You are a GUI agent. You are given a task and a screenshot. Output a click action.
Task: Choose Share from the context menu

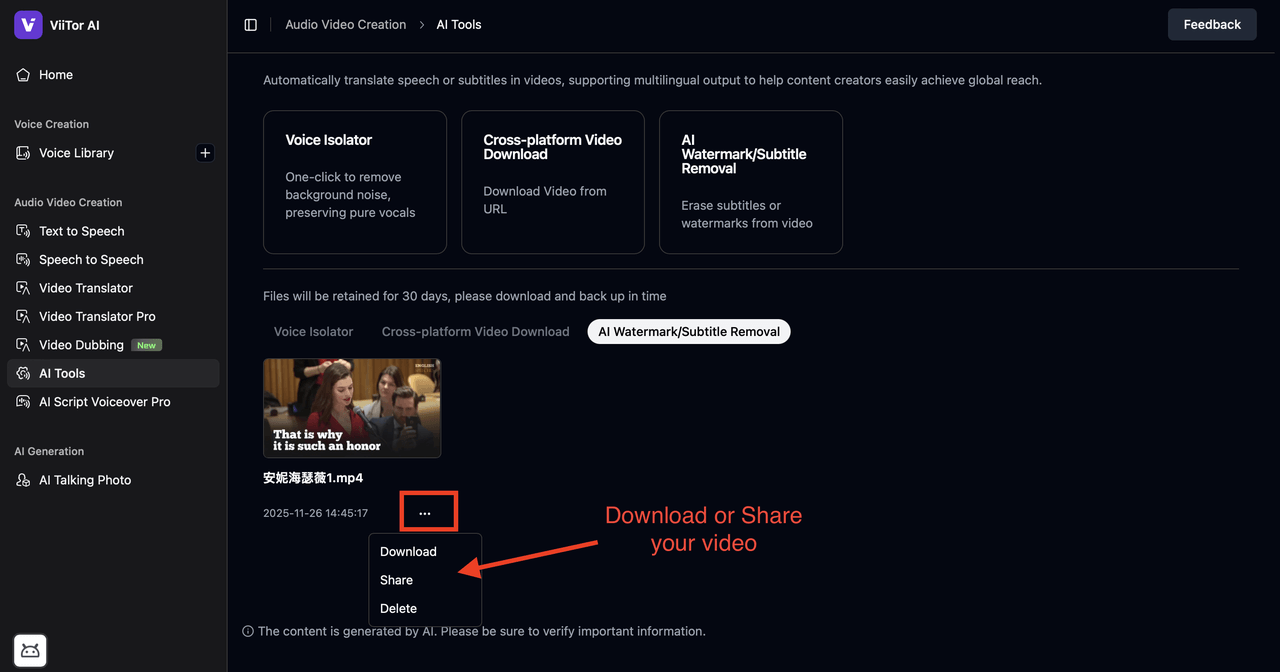point(396,580)
